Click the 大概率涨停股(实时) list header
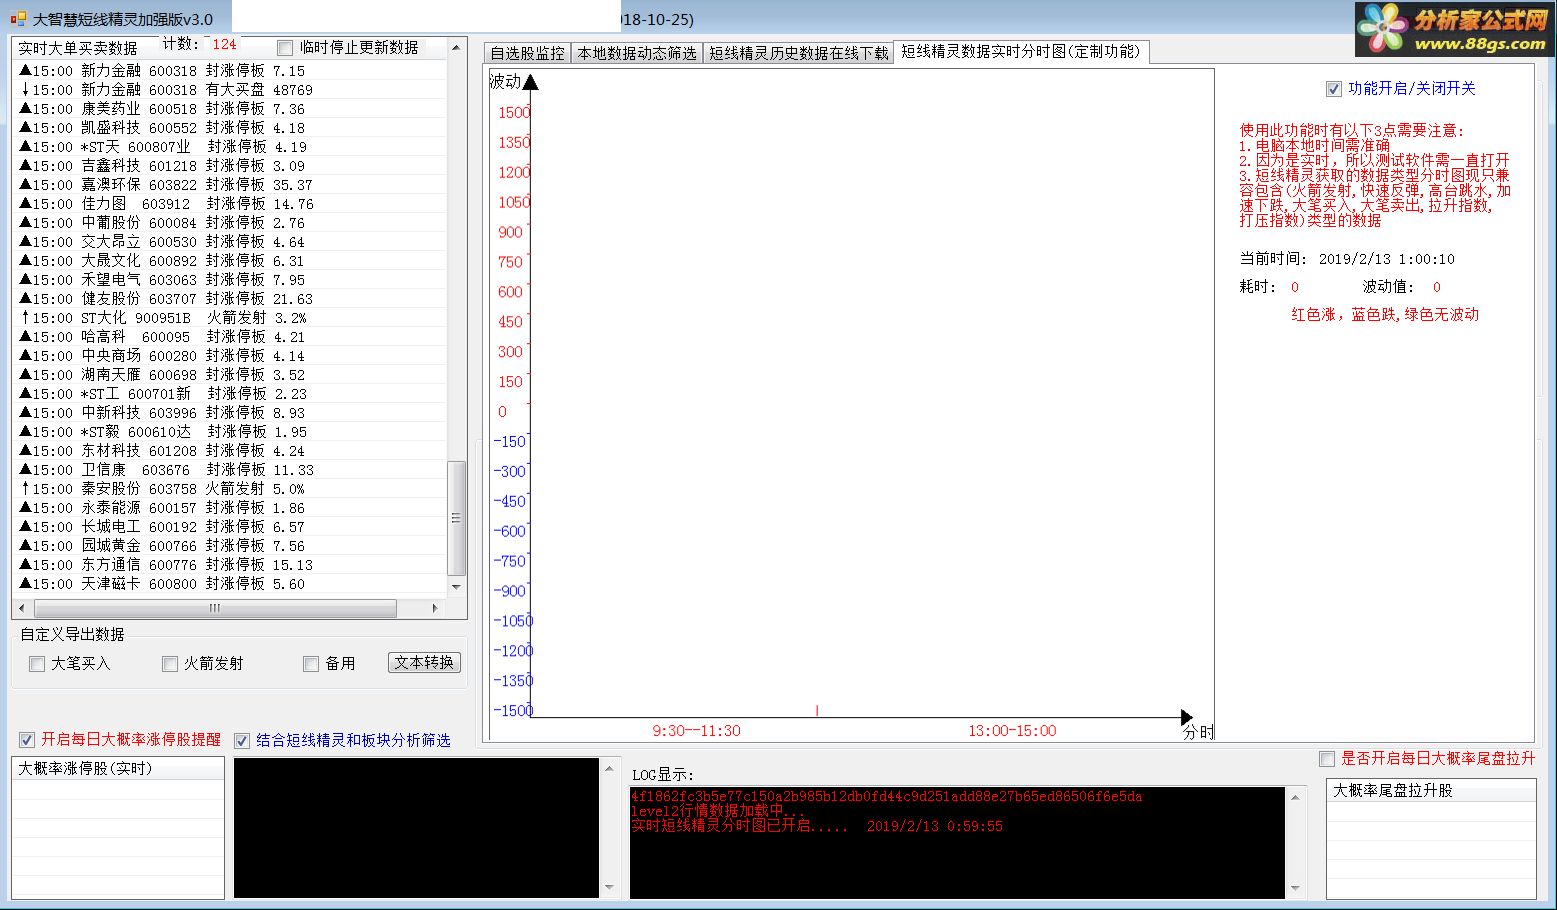Image resolution: width=1557 pixels, height=910 pixels. coord(118,768)
